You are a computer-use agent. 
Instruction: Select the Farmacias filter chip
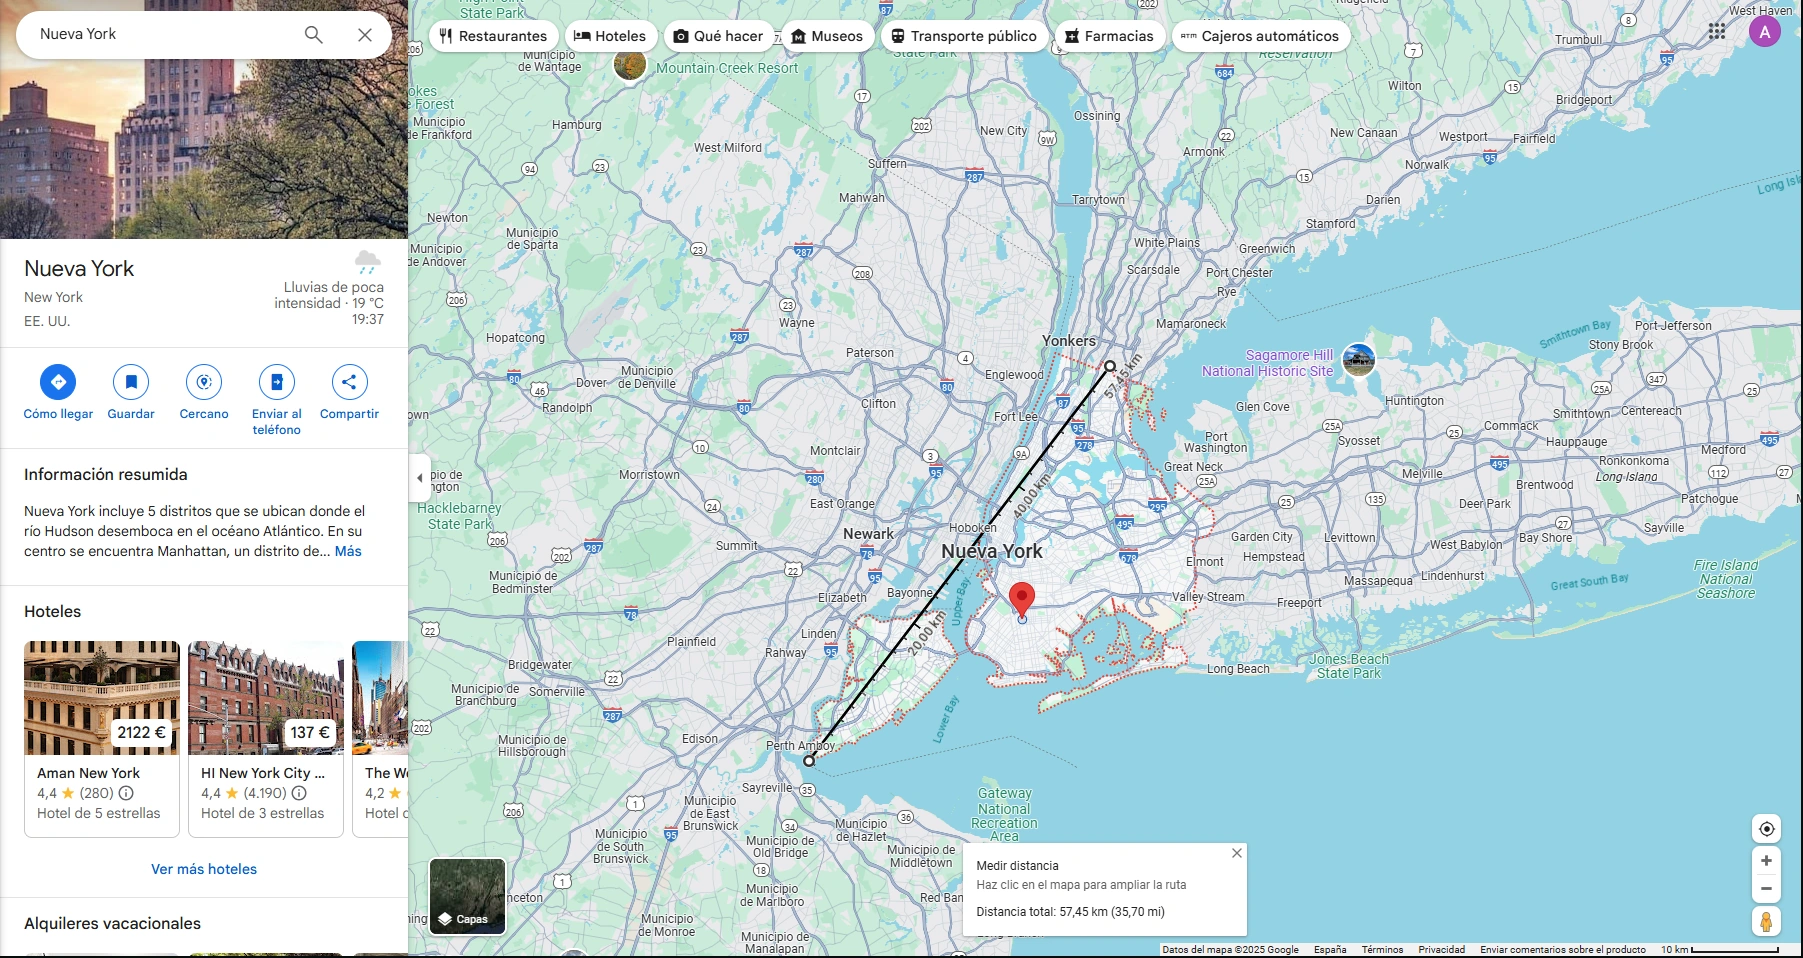tap(1109, 36)
